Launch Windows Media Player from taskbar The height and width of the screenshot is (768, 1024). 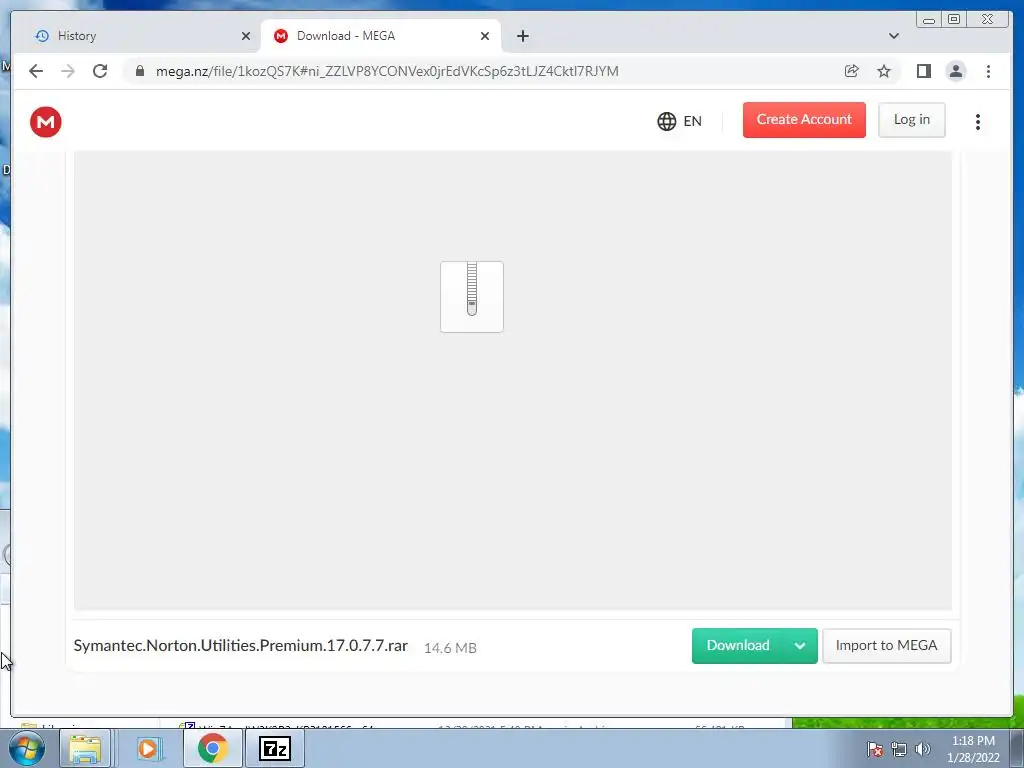click(148, 748)
